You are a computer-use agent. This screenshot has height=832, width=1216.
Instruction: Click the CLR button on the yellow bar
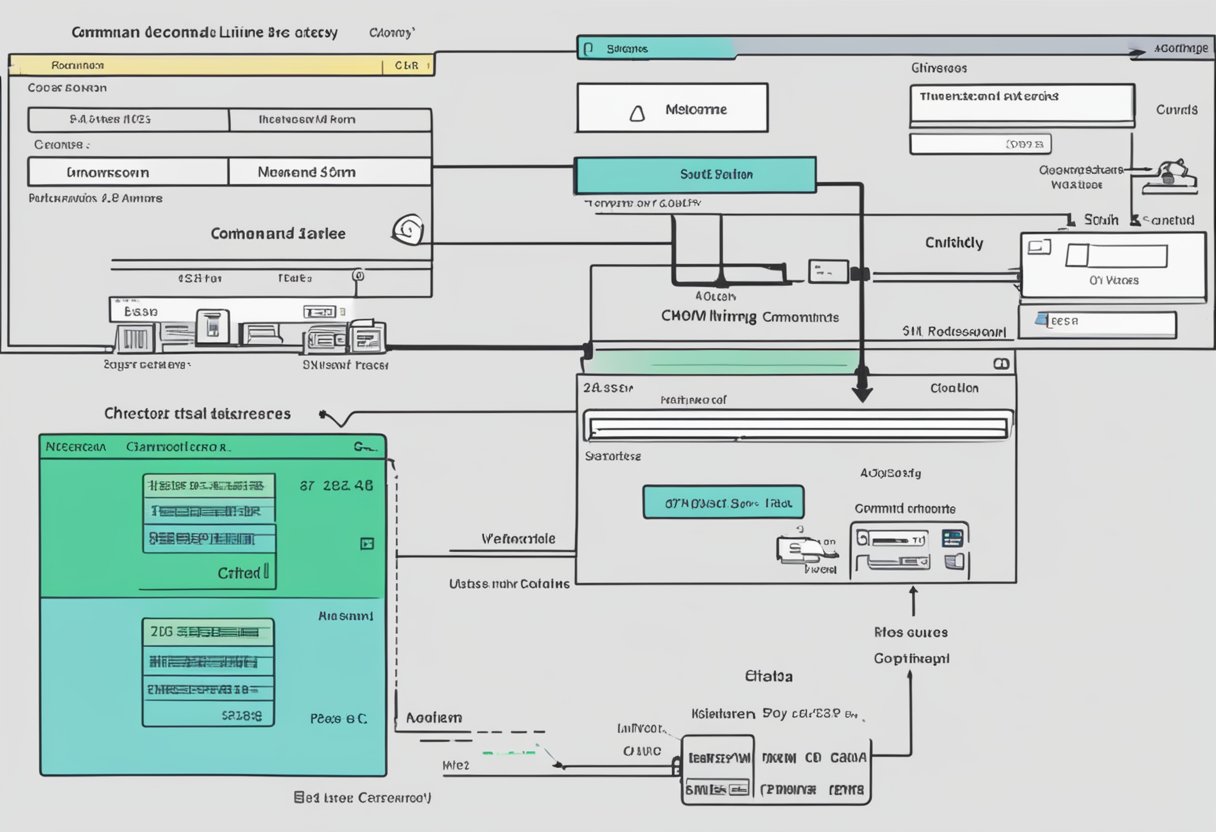click(407, 66)
